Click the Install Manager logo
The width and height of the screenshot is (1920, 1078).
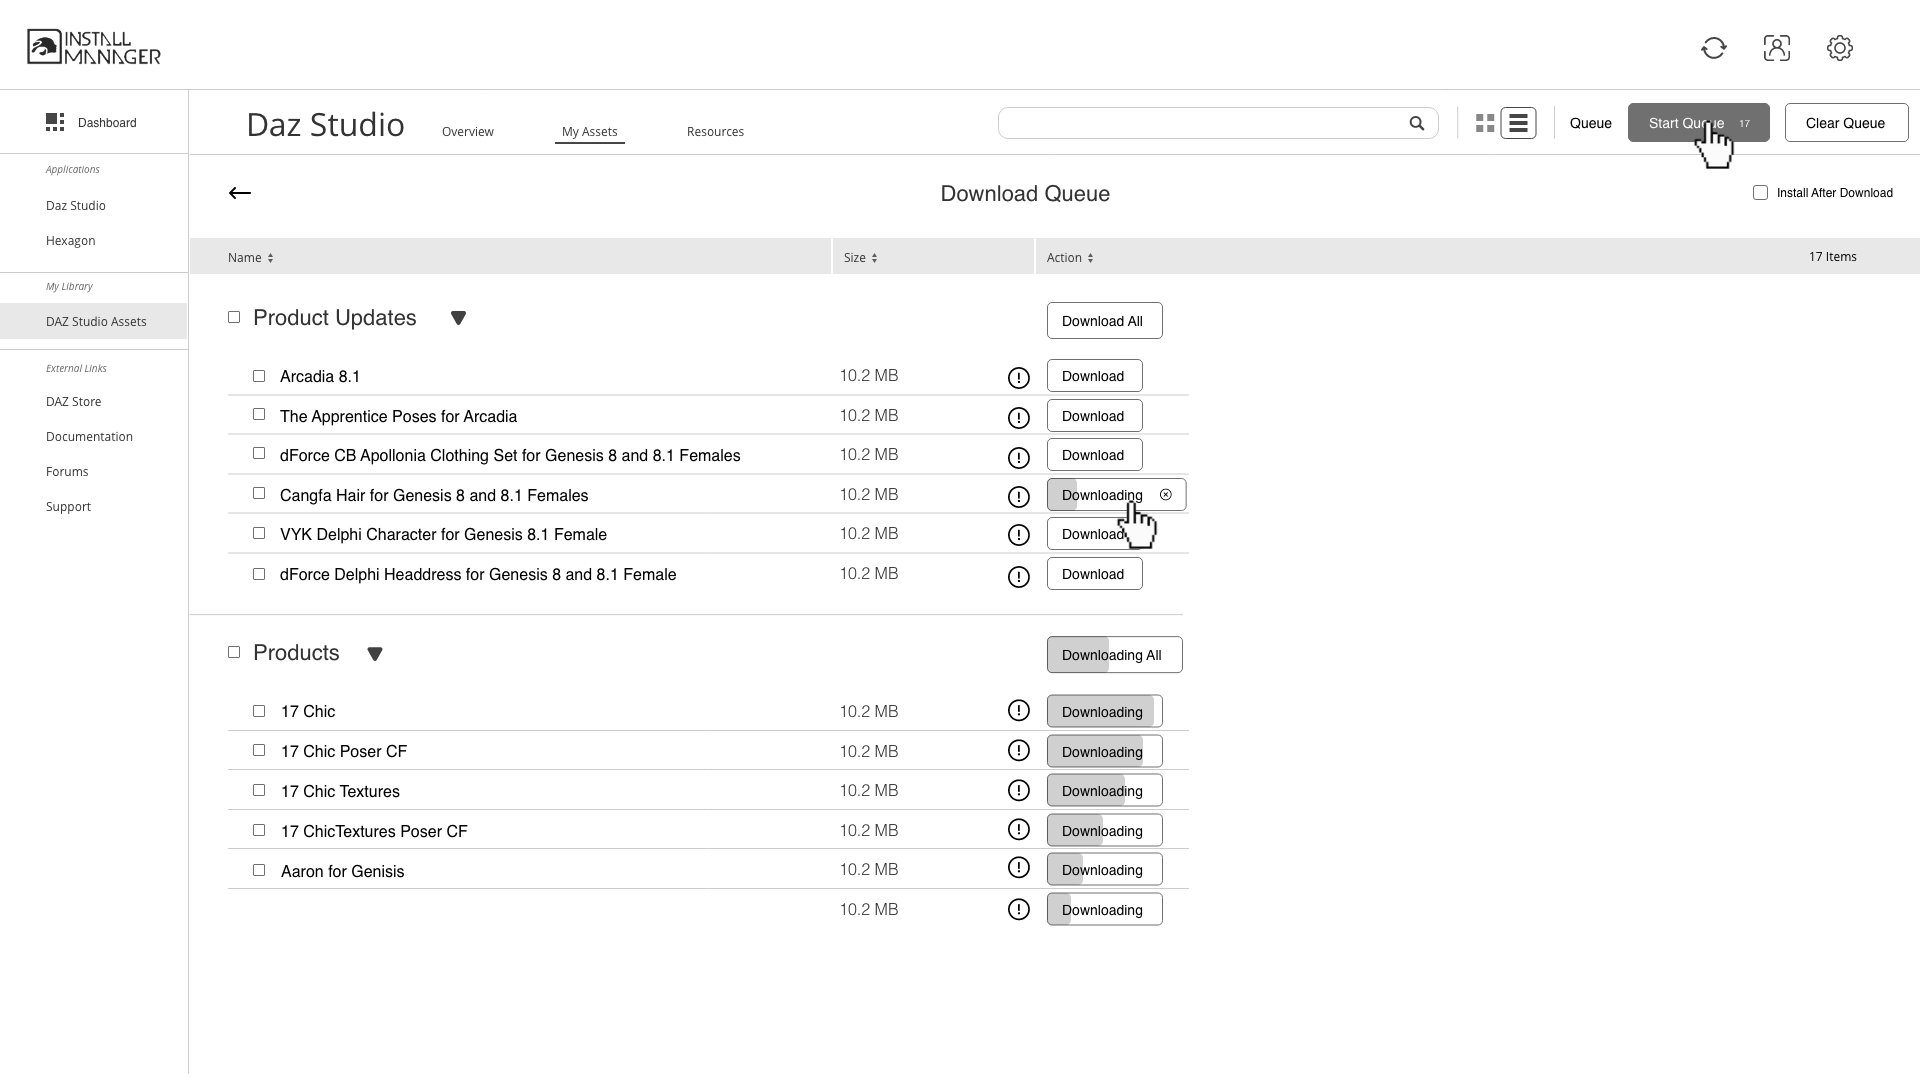tap(94, 47)
